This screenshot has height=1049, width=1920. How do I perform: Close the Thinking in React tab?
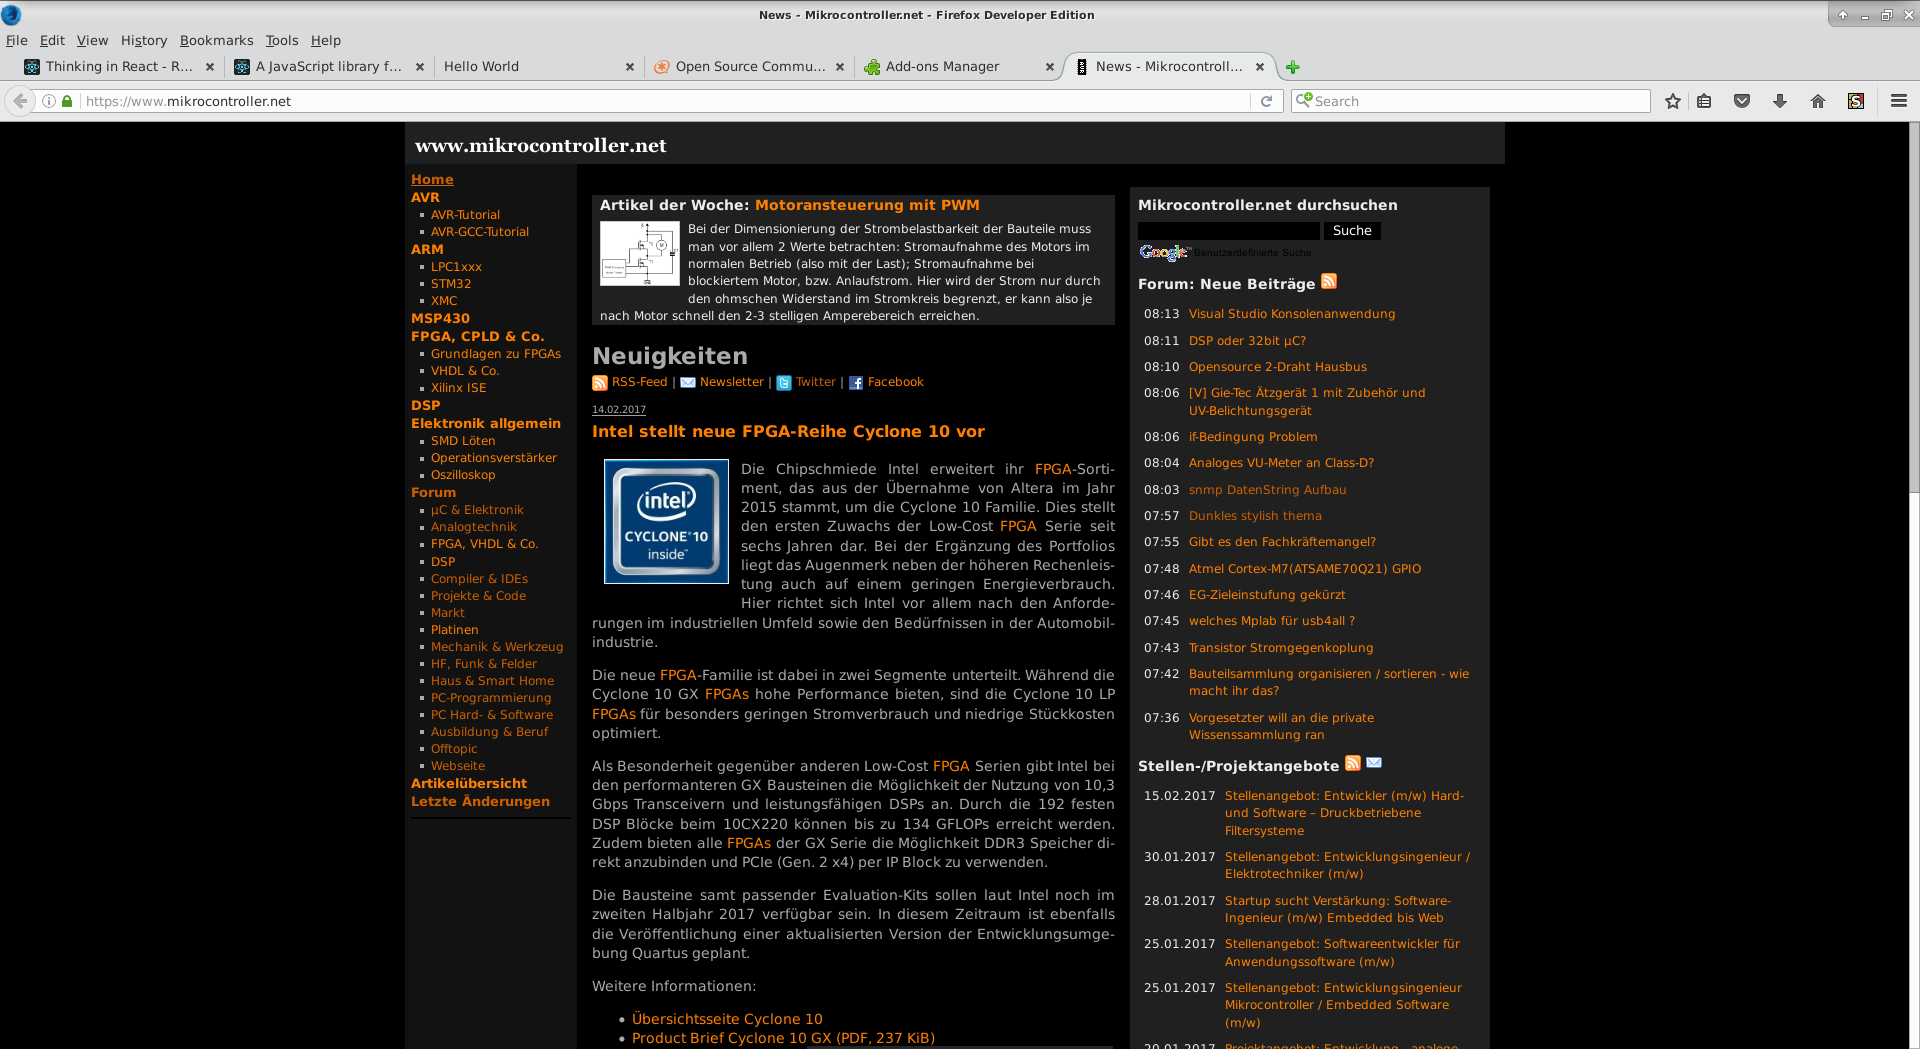(210, 67)
